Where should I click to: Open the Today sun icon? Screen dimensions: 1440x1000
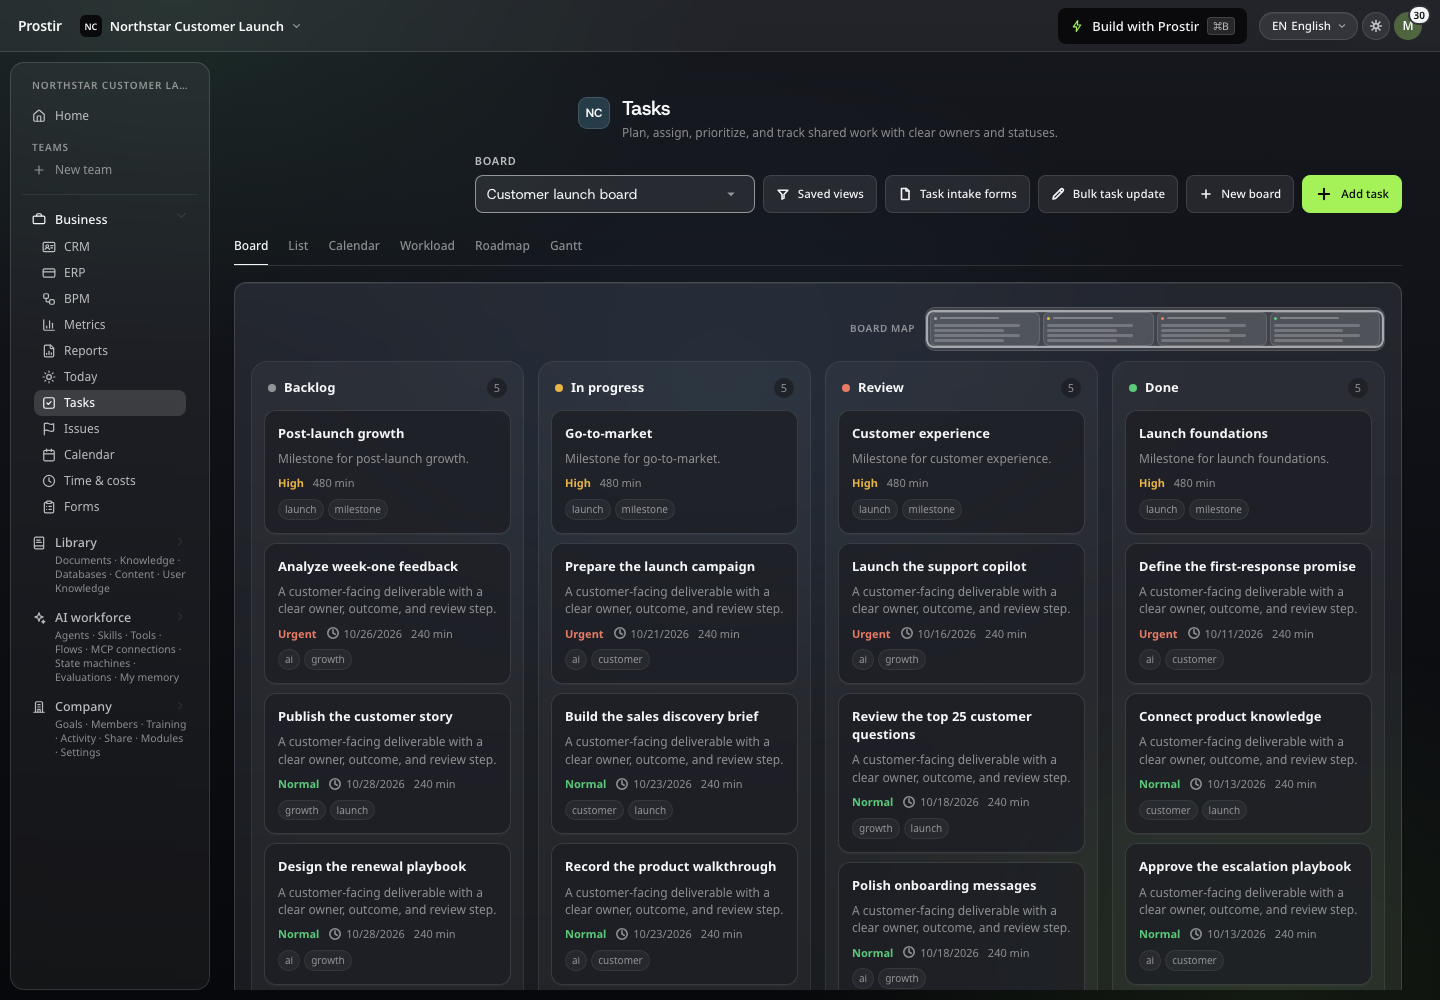click(x=48, y=377)
